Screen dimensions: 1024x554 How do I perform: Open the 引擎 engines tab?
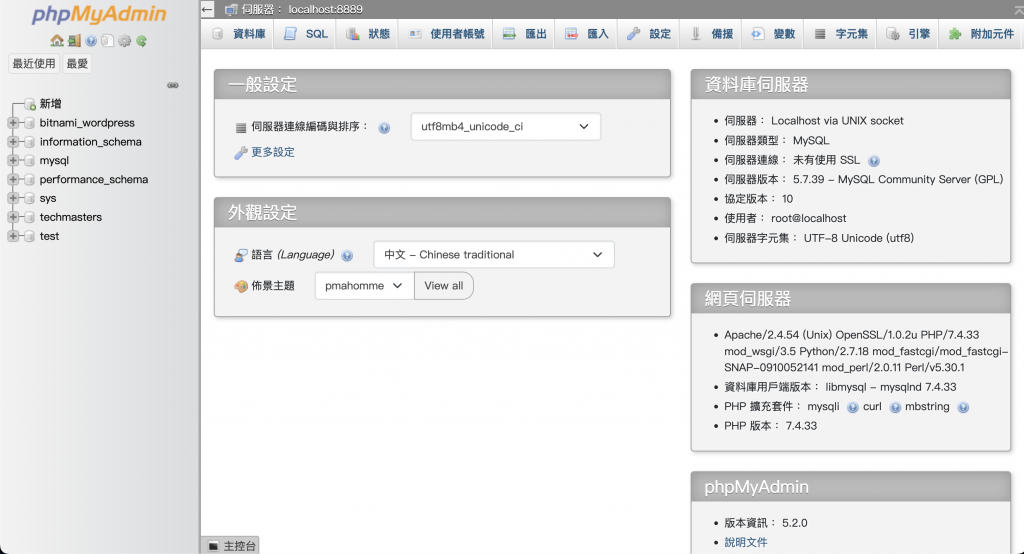(x=908, y=34)
